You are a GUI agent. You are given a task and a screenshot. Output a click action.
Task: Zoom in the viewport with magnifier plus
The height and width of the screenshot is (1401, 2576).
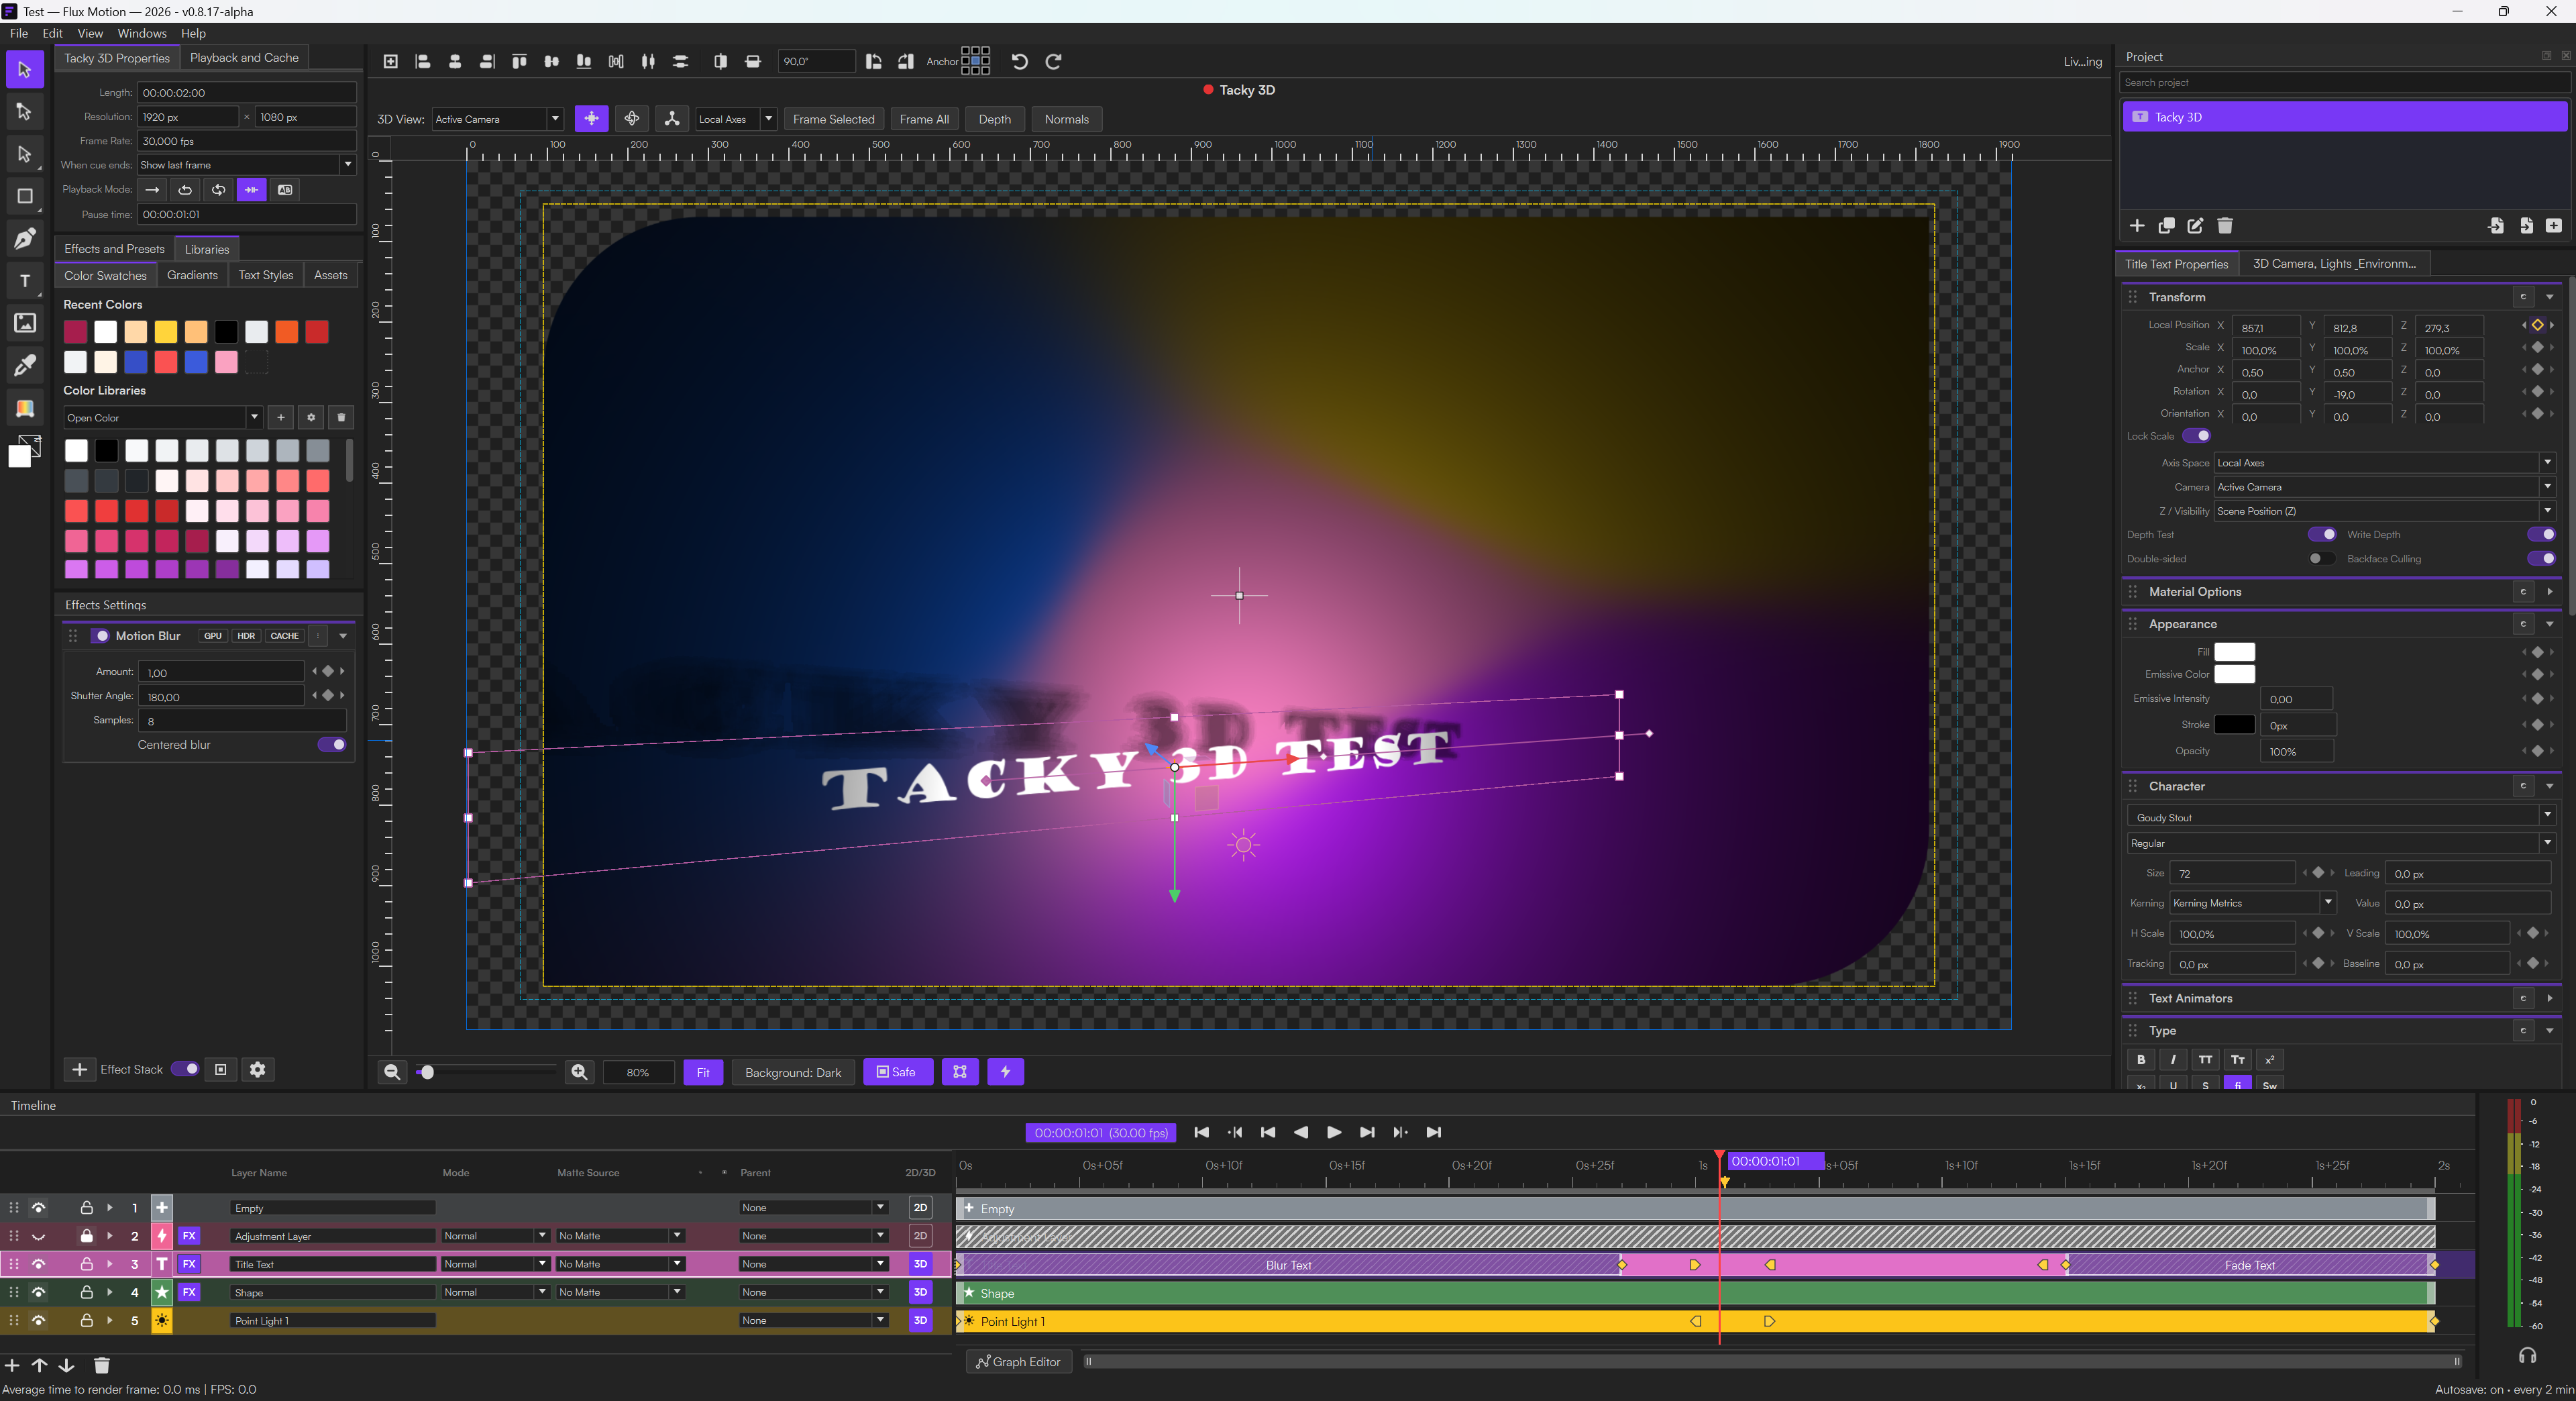(579, 1072)
